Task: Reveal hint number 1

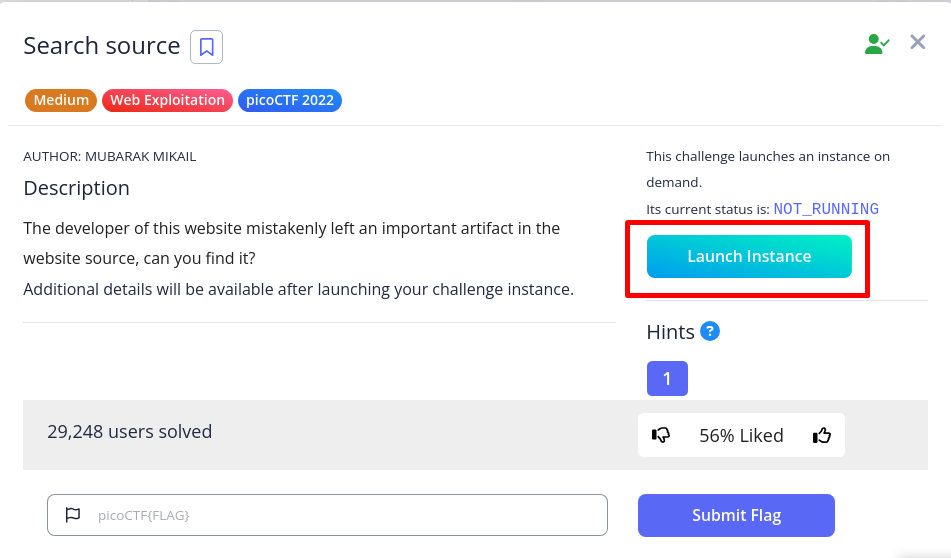Action: tap(667, 379)
